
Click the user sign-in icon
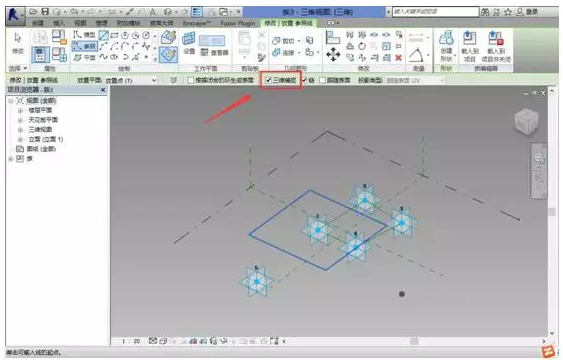click(519, 12)
